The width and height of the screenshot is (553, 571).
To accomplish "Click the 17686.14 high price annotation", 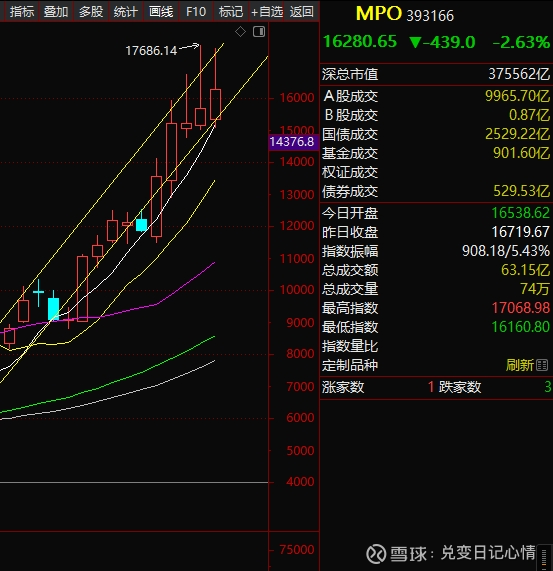I will pos(151,51).
